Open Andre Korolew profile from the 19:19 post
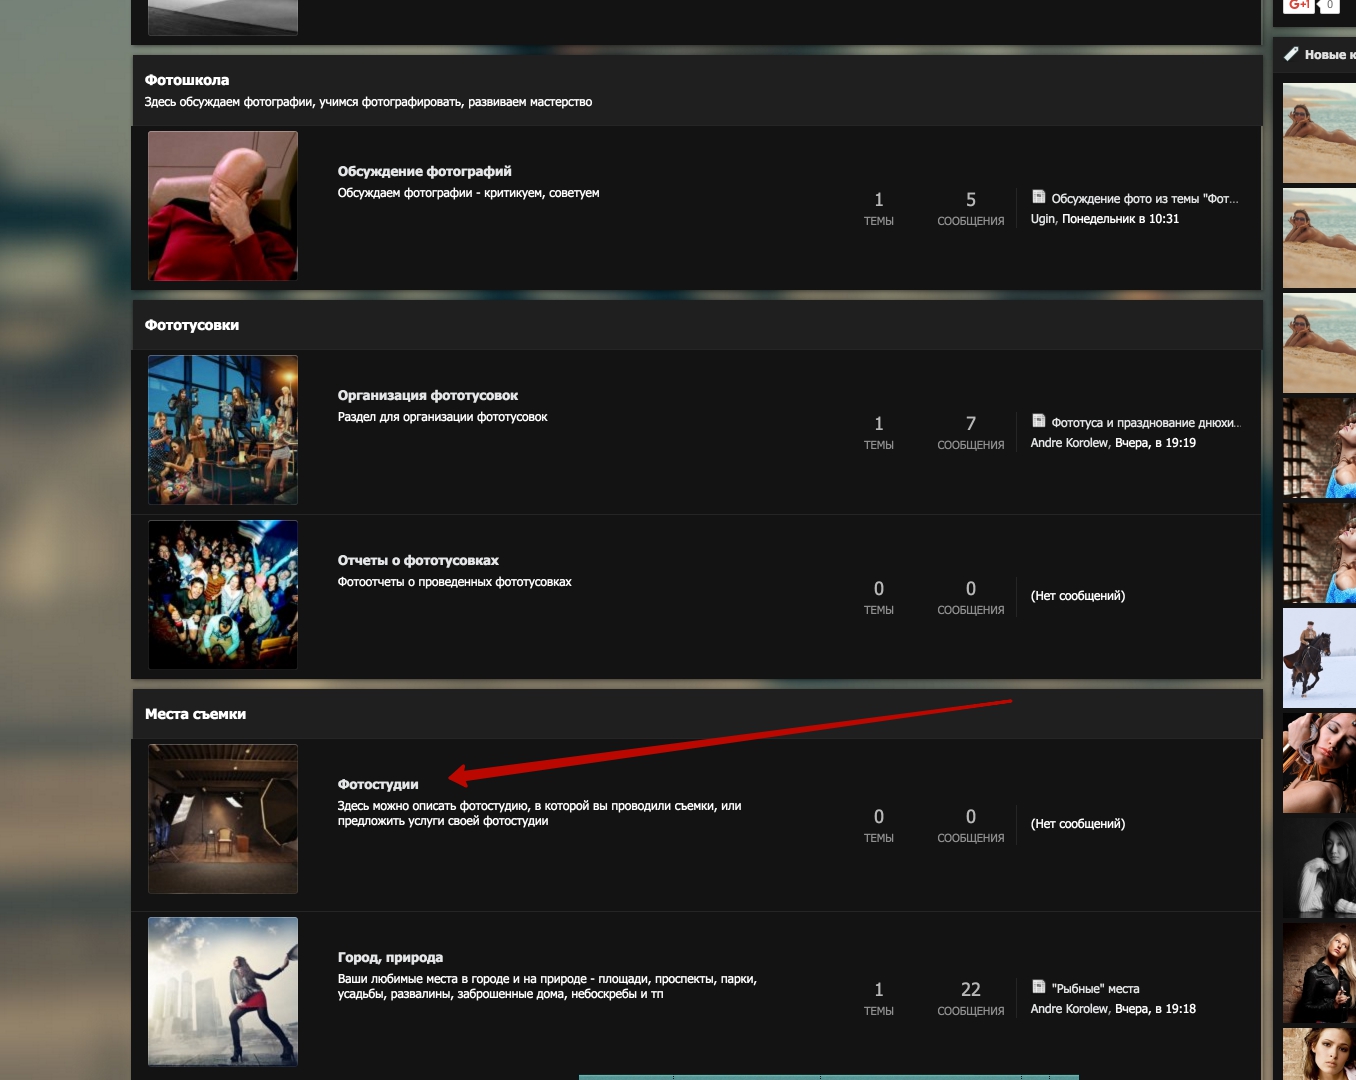1356x1080 pixels. click(1069, 443)
